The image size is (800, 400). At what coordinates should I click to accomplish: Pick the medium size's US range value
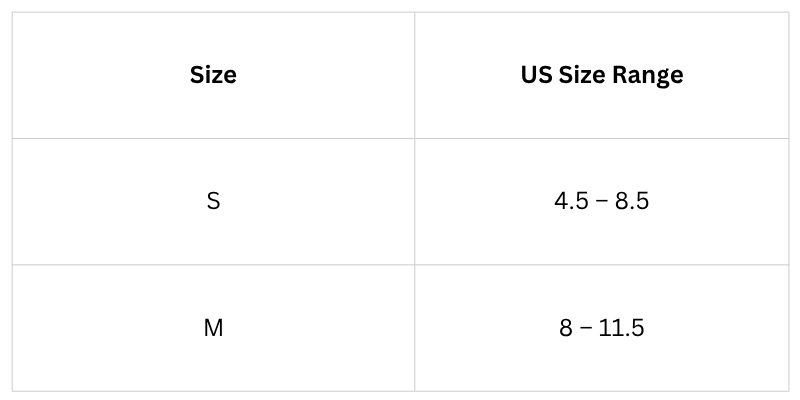(601, 327)
